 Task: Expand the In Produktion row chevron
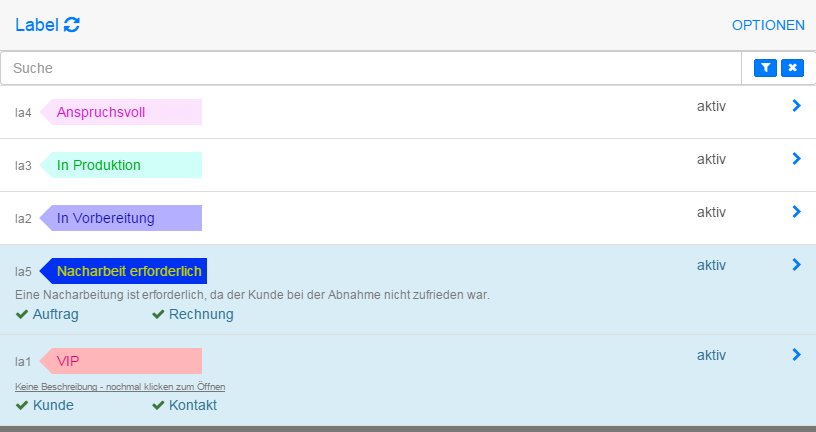796,158
